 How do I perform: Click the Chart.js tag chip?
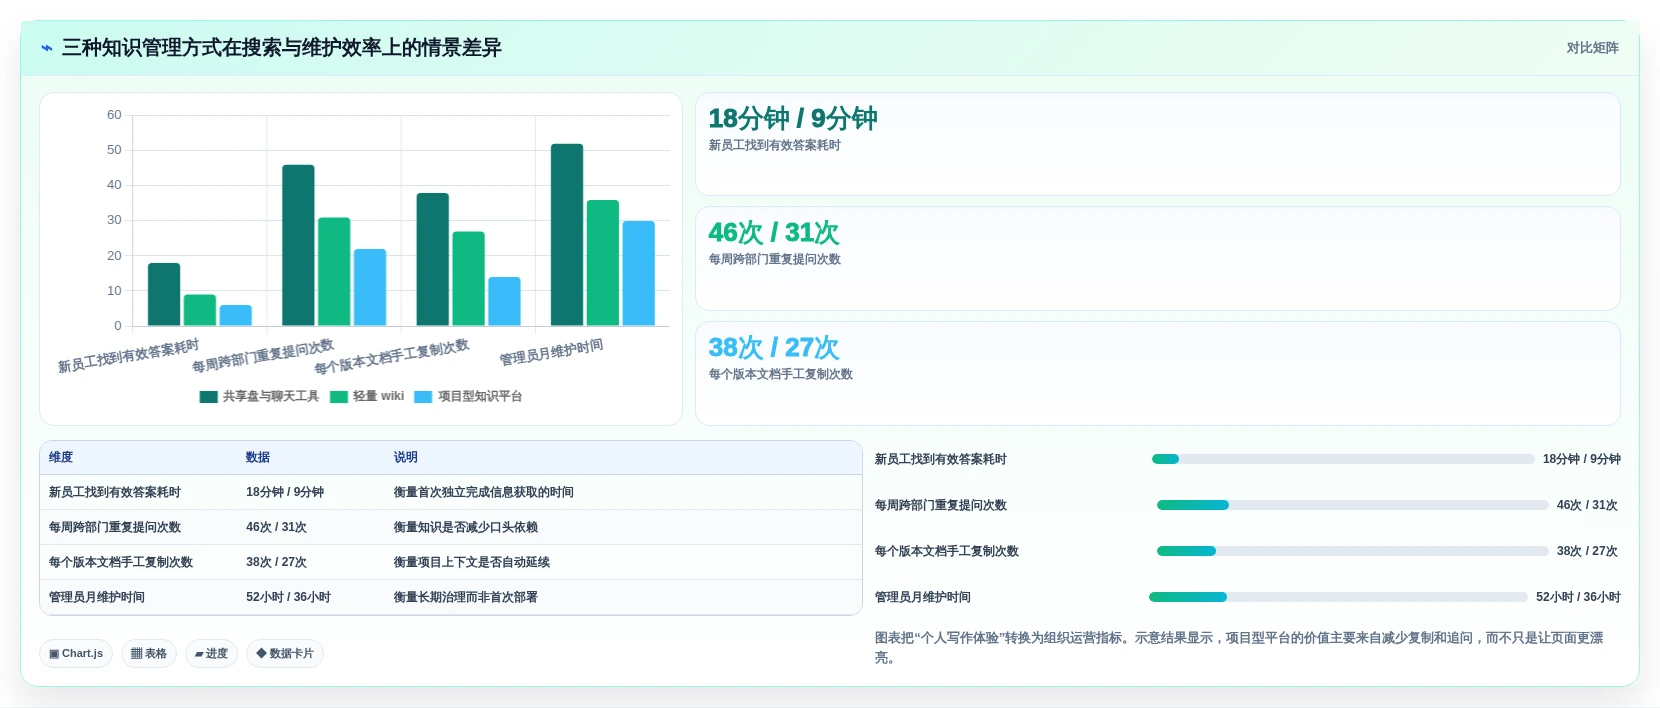pos(76,653)
